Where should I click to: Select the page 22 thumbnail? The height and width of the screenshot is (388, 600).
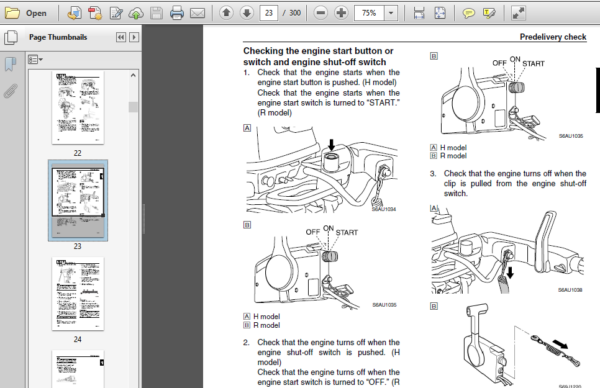point(78,108)
